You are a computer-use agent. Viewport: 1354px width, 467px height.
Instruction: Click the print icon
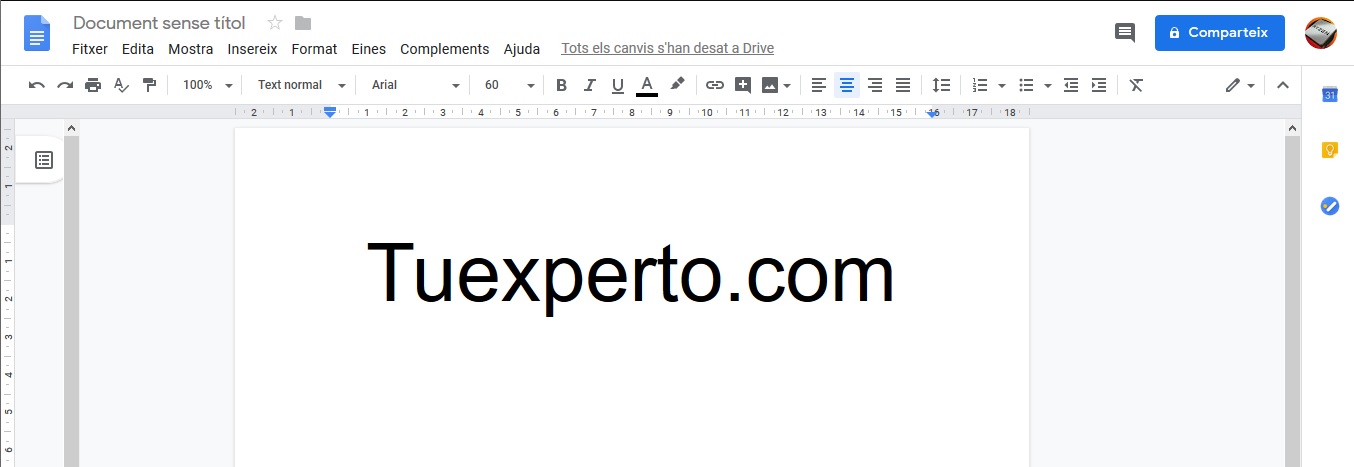pos(93,85)
